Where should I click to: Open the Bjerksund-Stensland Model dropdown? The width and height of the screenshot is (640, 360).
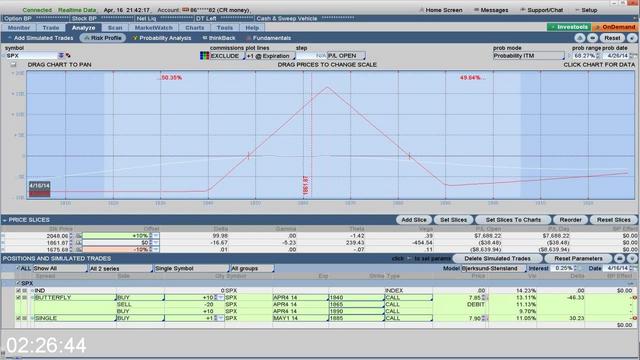pos(493,269)
